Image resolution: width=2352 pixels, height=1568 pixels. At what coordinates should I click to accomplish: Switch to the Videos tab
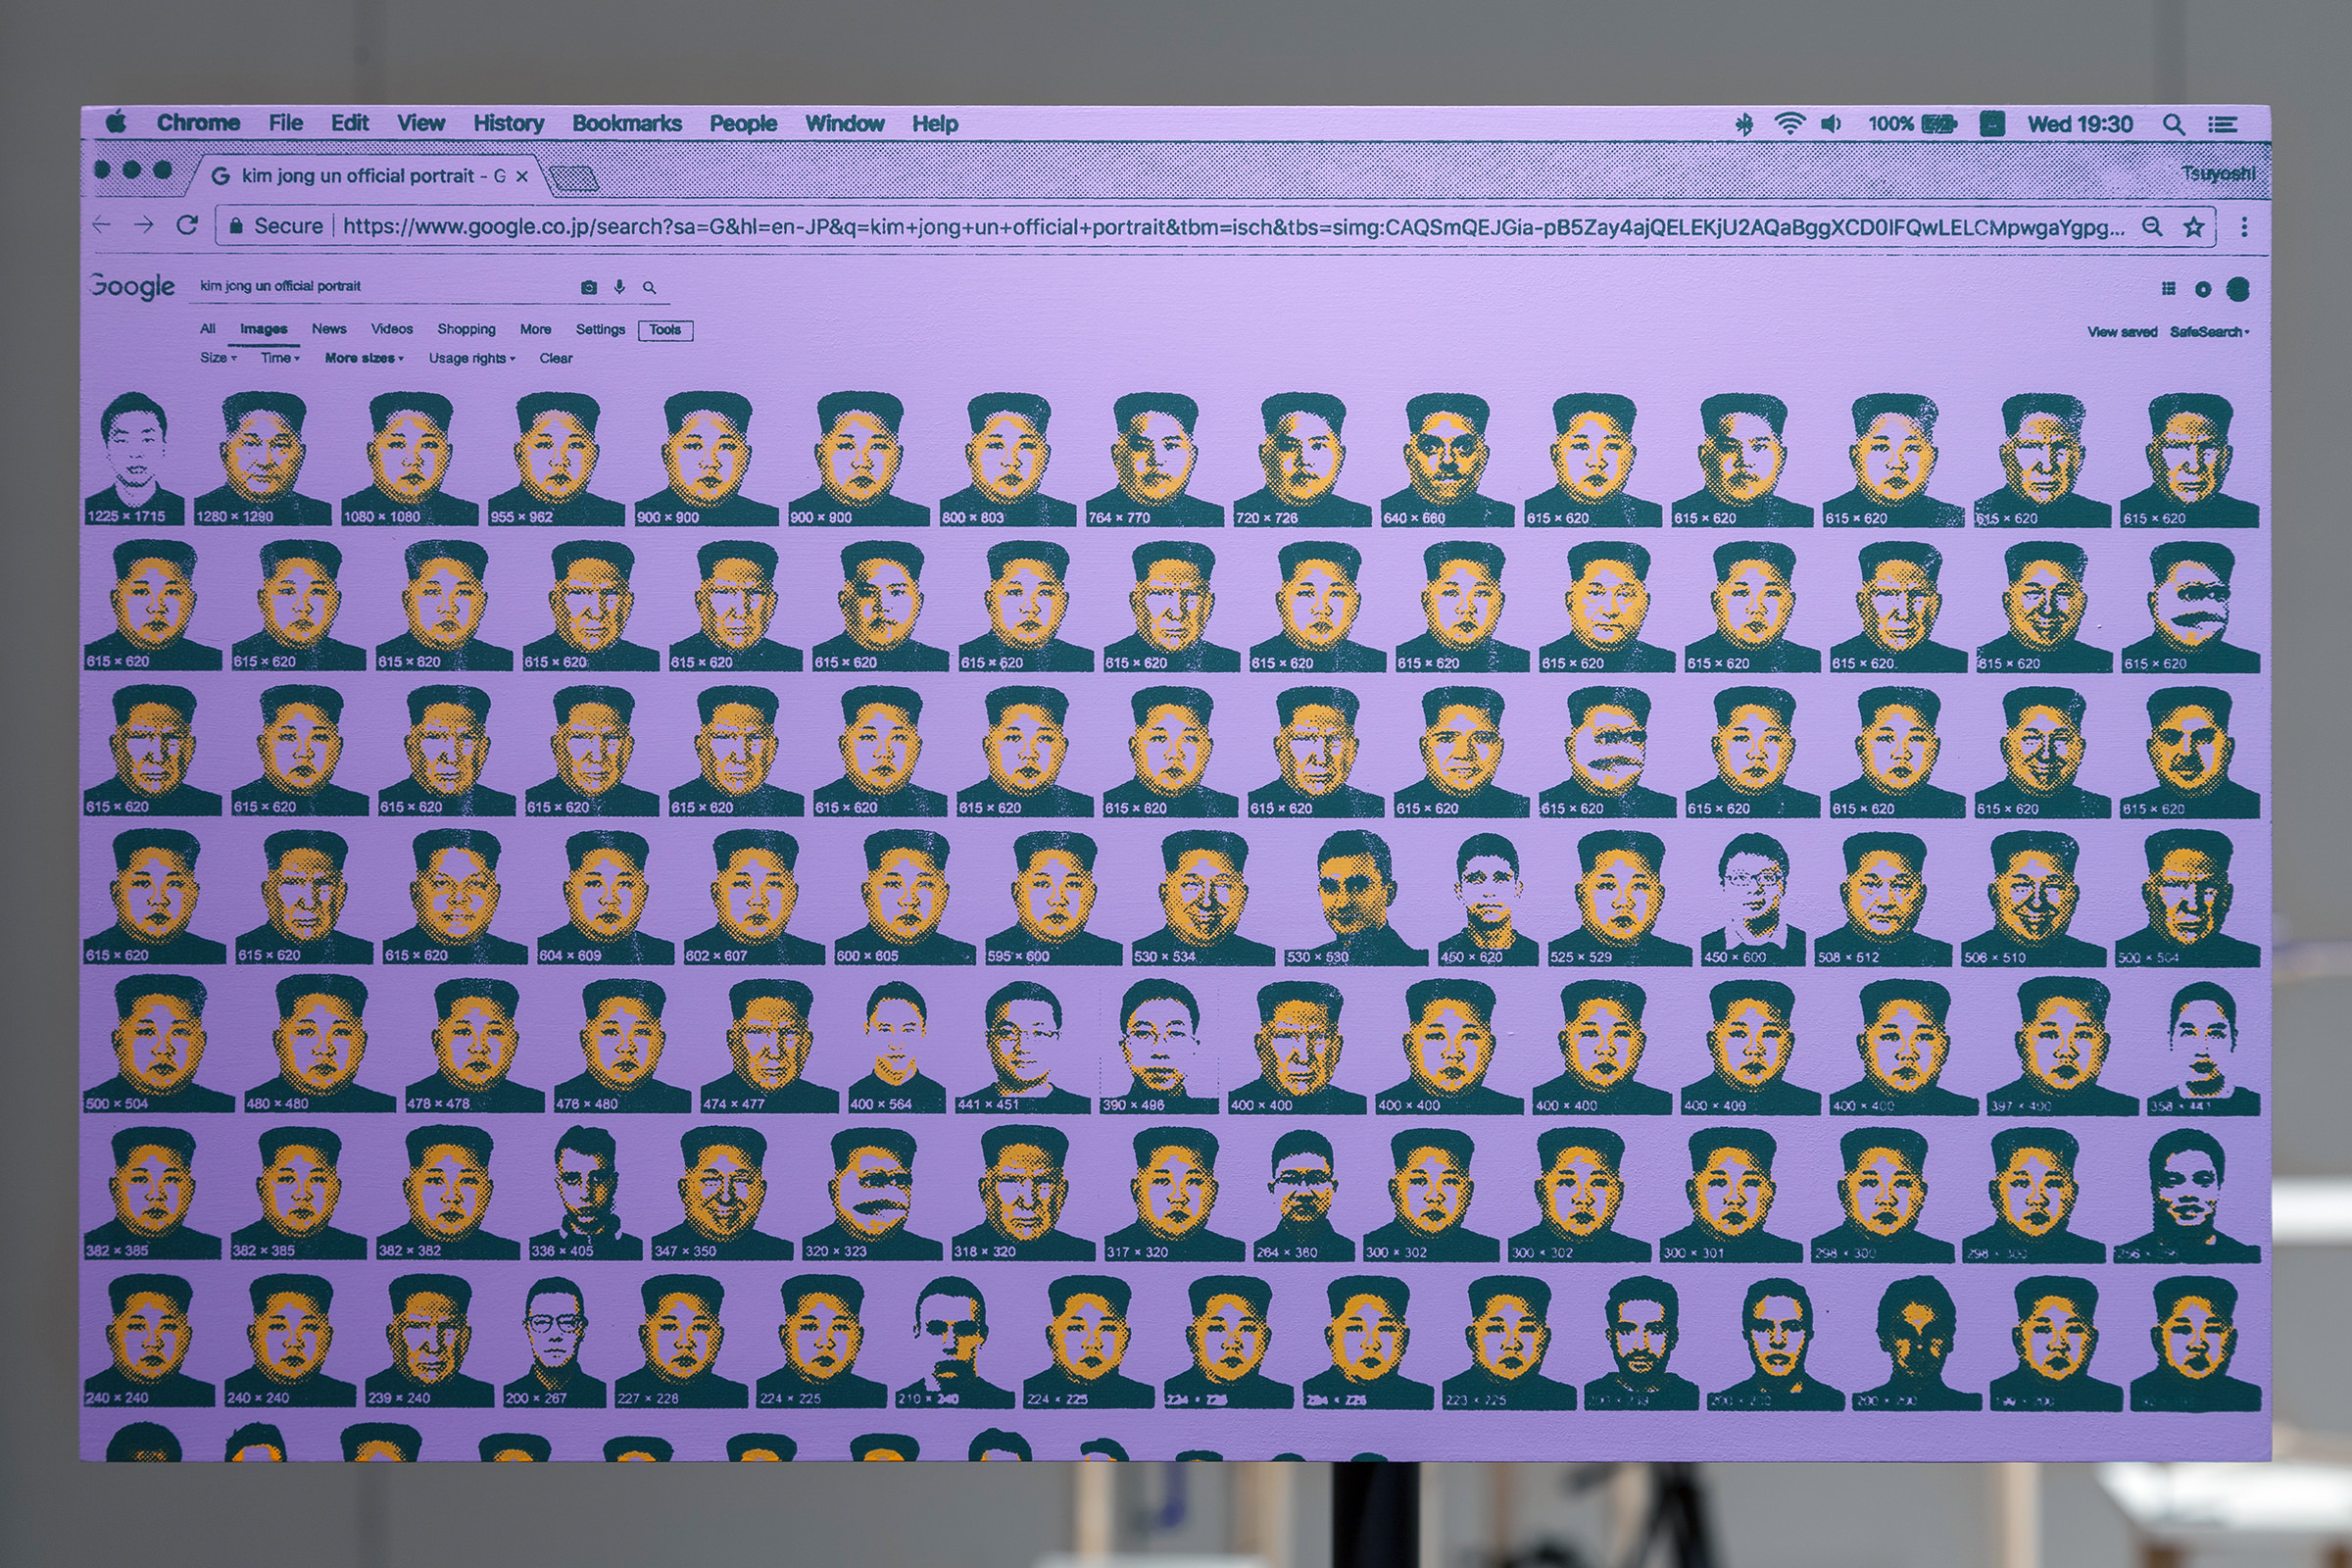coord(392,328)
